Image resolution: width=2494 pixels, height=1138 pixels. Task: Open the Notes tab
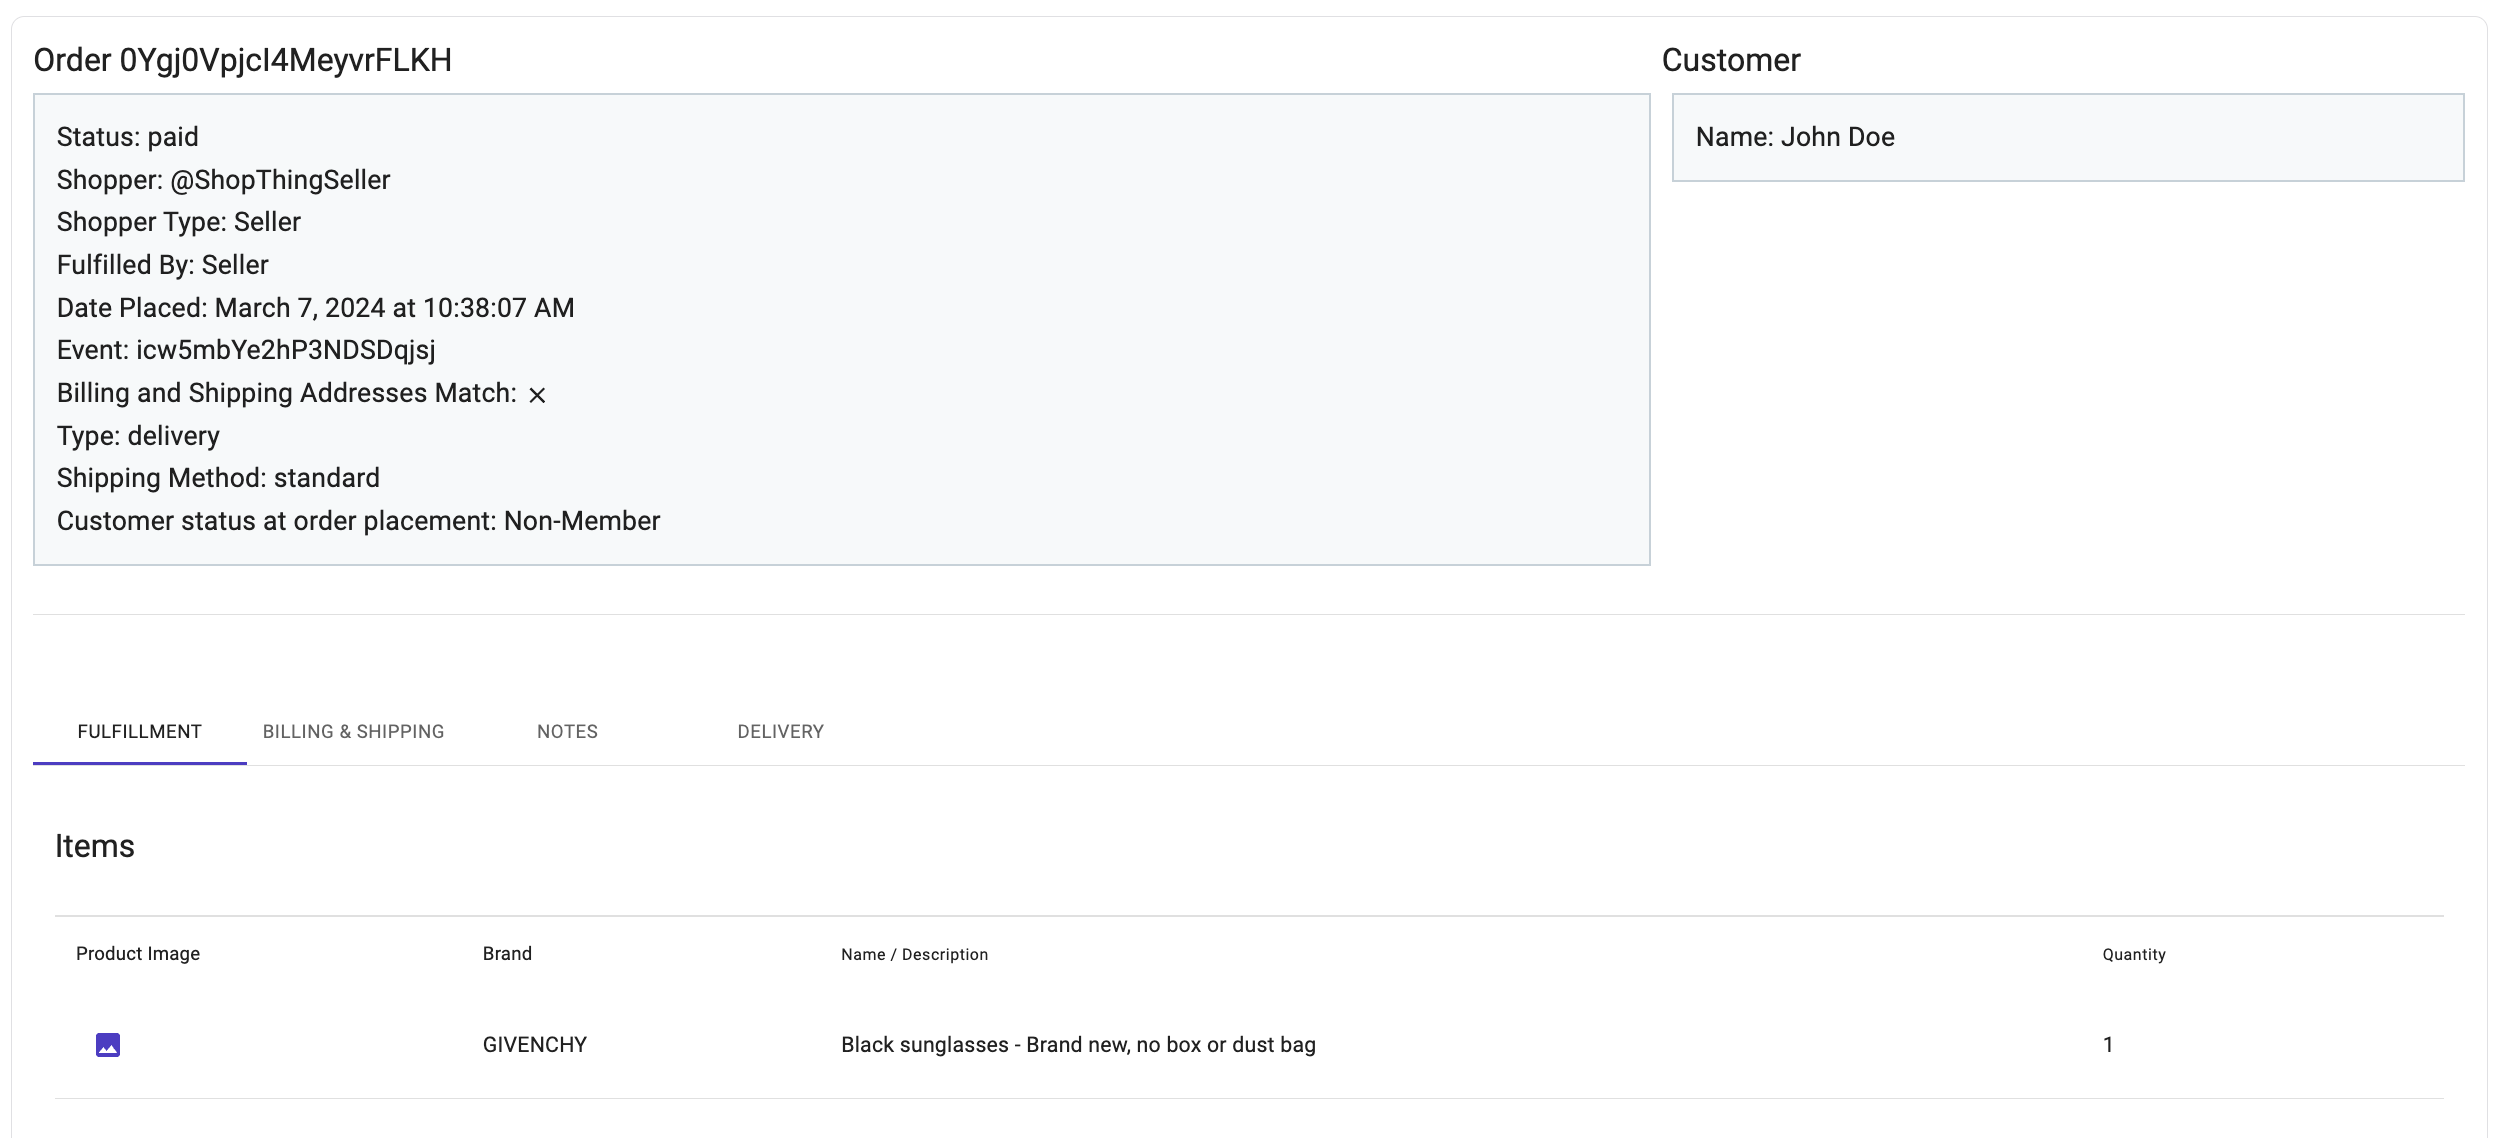point(567,731)
